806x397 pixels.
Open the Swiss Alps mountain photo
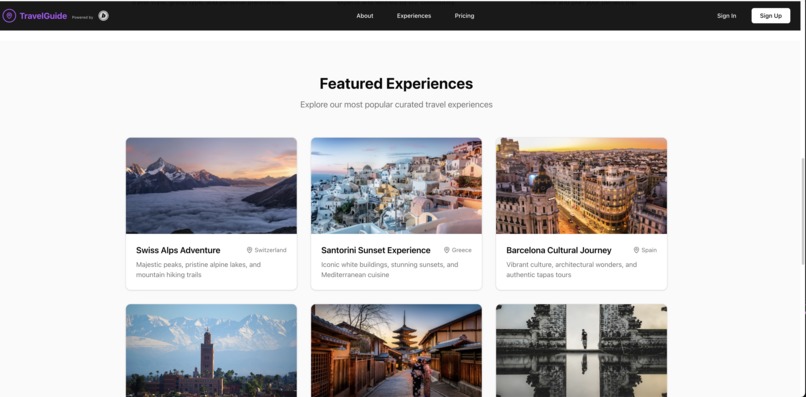211,186
